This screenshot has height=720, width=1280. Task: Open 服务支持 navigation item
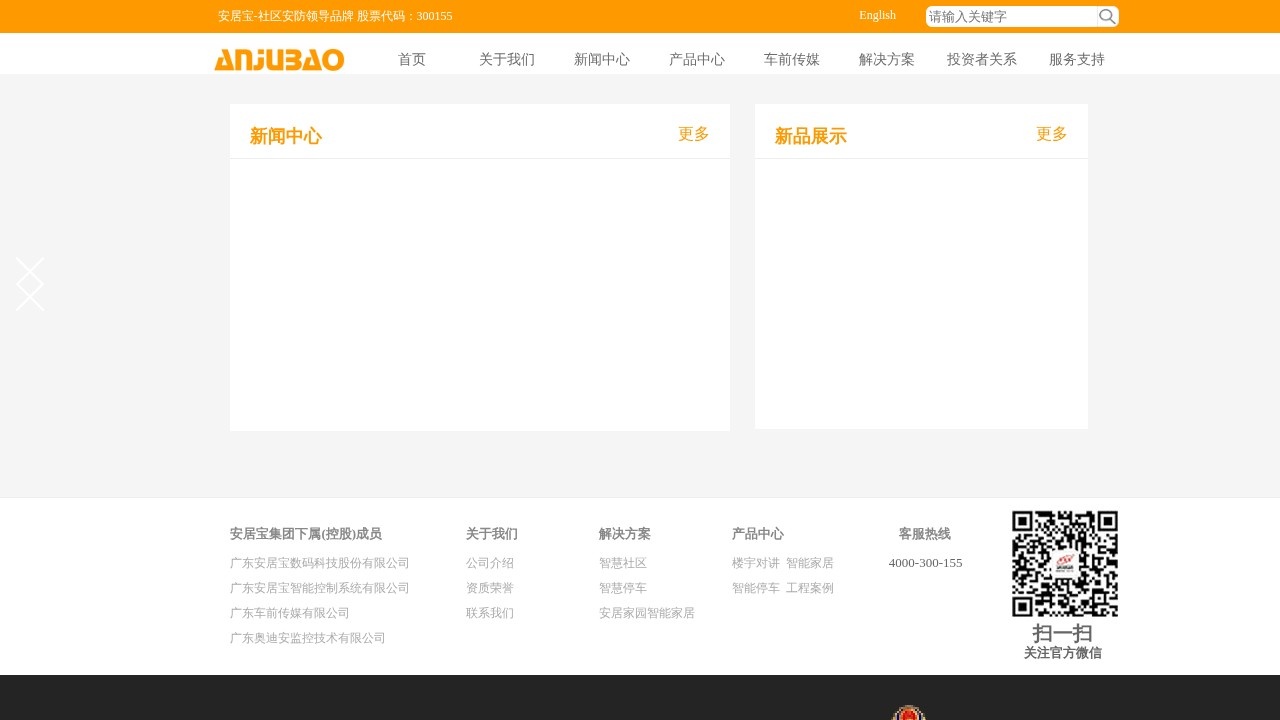(x=1077, y=59)
